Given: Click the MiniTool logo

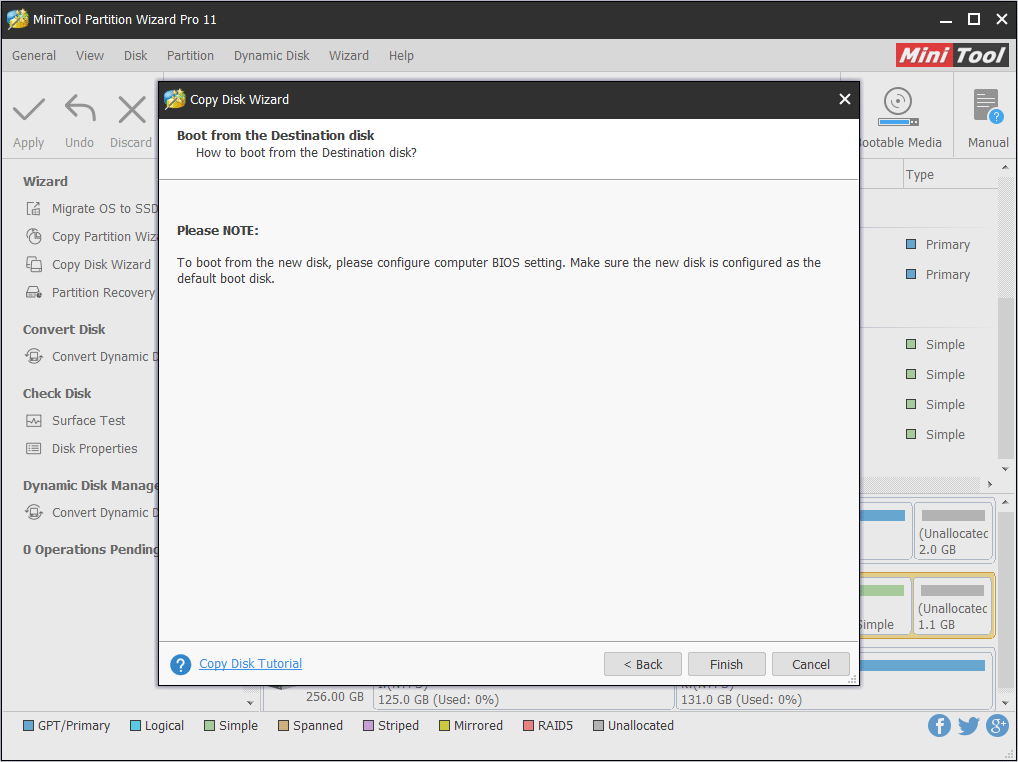Looking at the screenshot, I should point(952,55).
